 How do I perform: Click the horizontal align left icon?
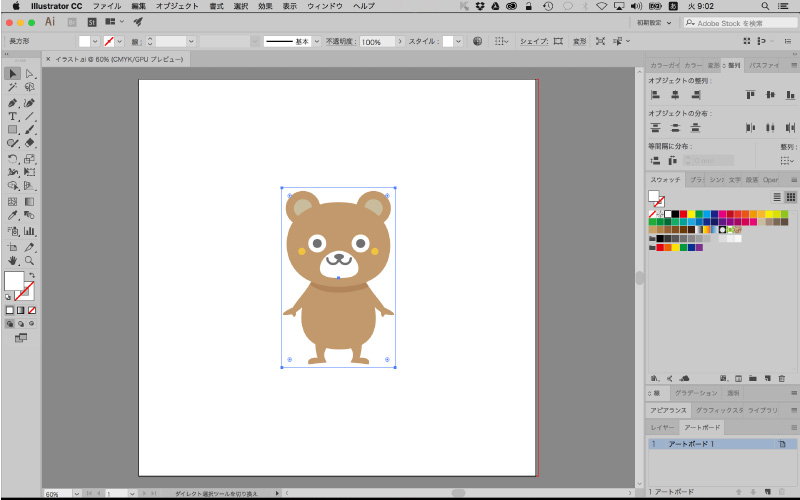point(656,95)
